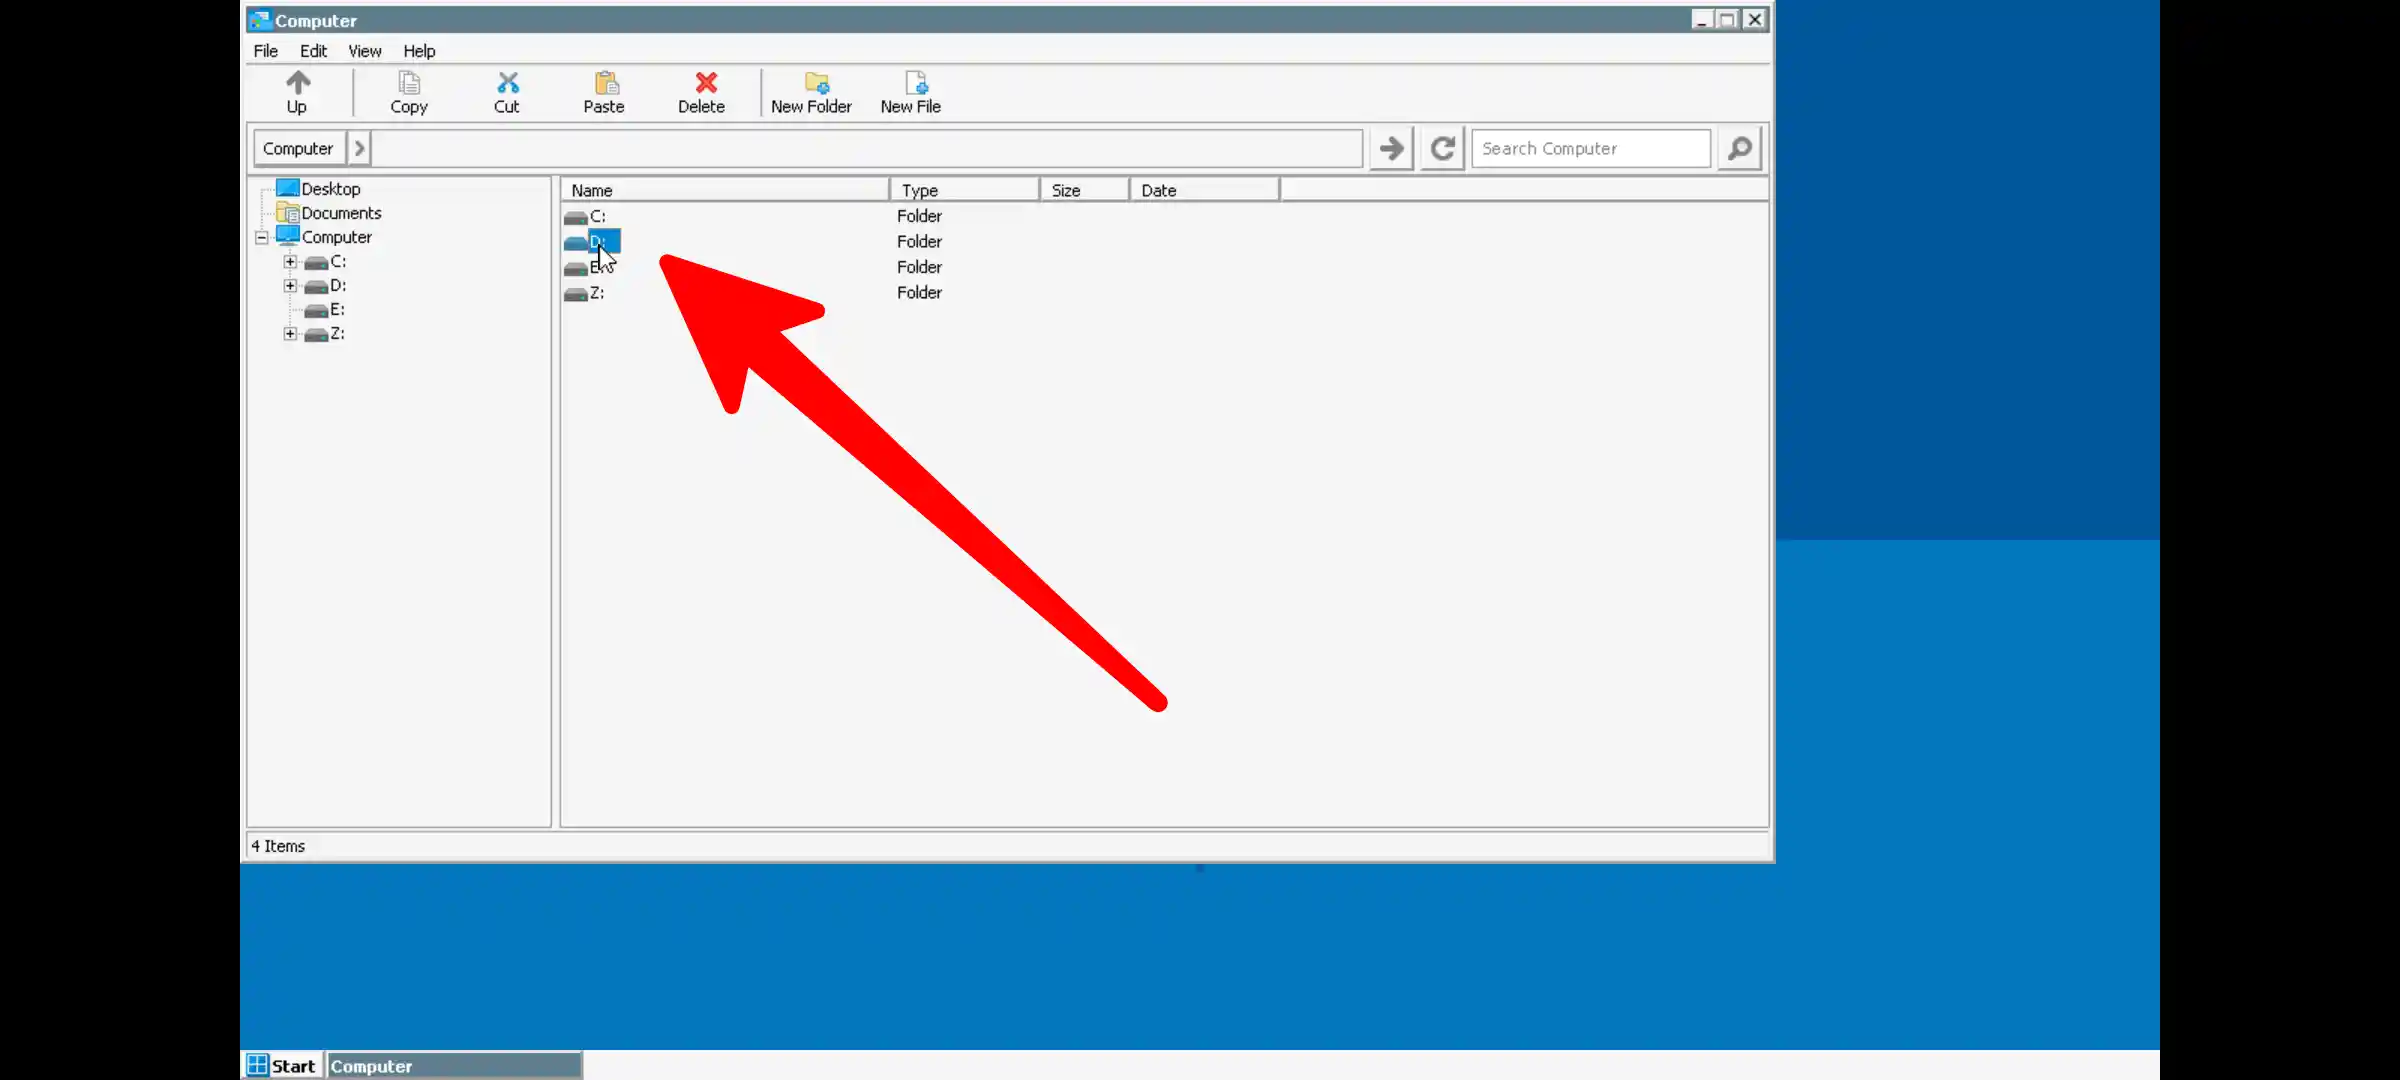Select the Cut tool

(x=507, y=92)
